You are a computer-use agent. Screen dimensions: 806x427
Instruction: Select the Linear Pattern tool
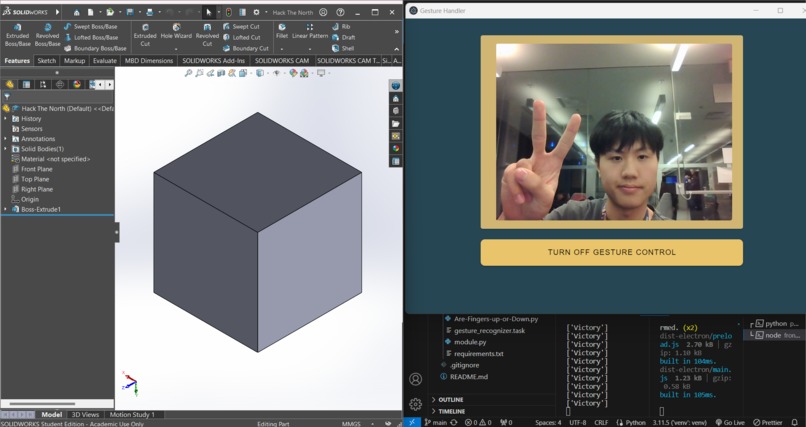pos(310,31)
